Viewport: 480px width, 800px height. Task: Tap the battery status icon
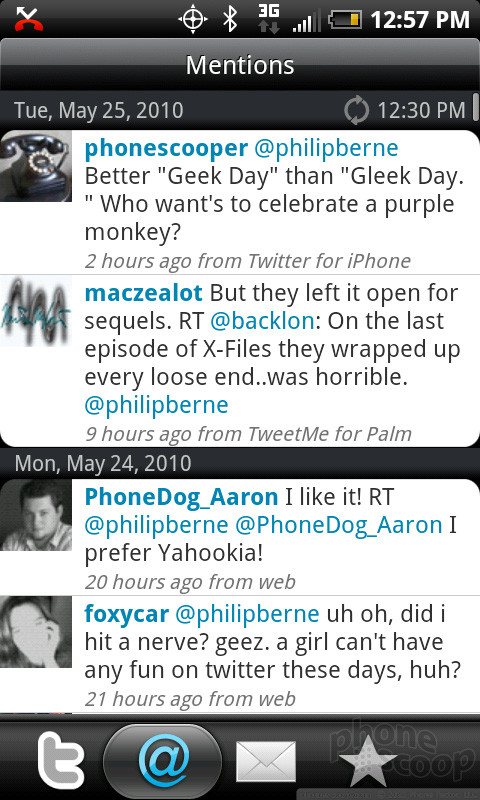[x=345, y=20]
